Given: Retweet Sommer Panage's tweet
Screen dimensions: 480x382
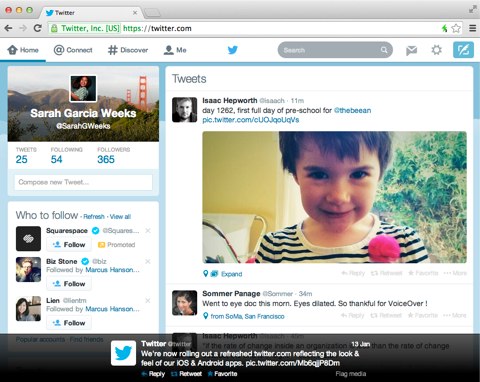Looking at the screenshot, I should (386, 315).
